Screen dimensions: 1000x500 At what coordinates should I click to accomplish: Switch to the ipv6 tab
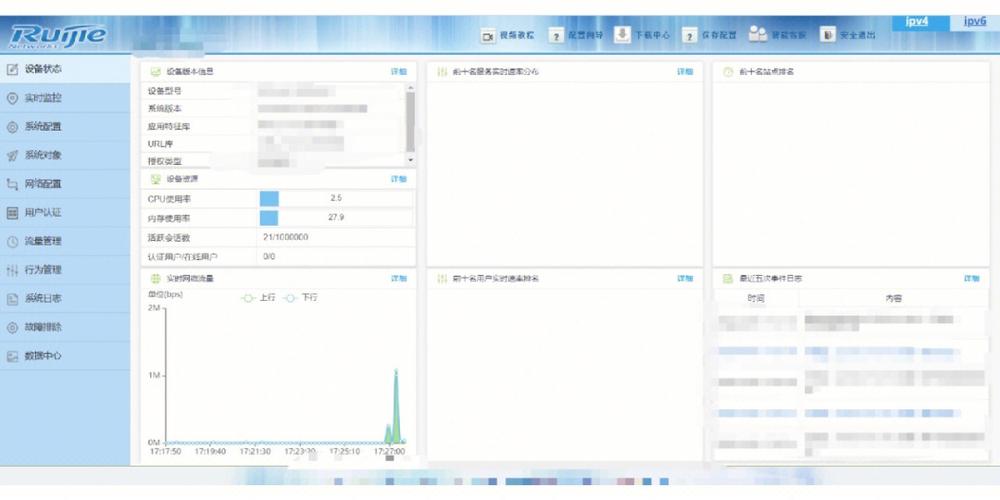(x=975, y=21)
